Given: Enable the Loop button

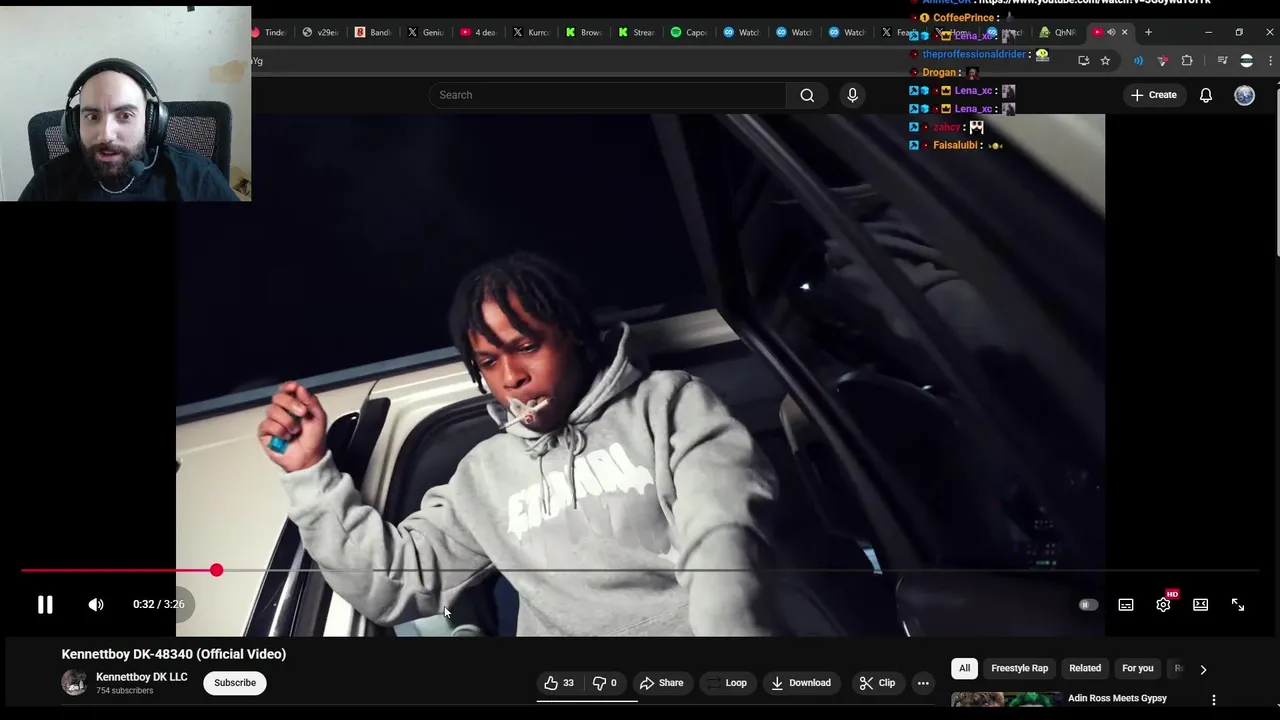Looking at the screenshot, I should coord(726,683).
